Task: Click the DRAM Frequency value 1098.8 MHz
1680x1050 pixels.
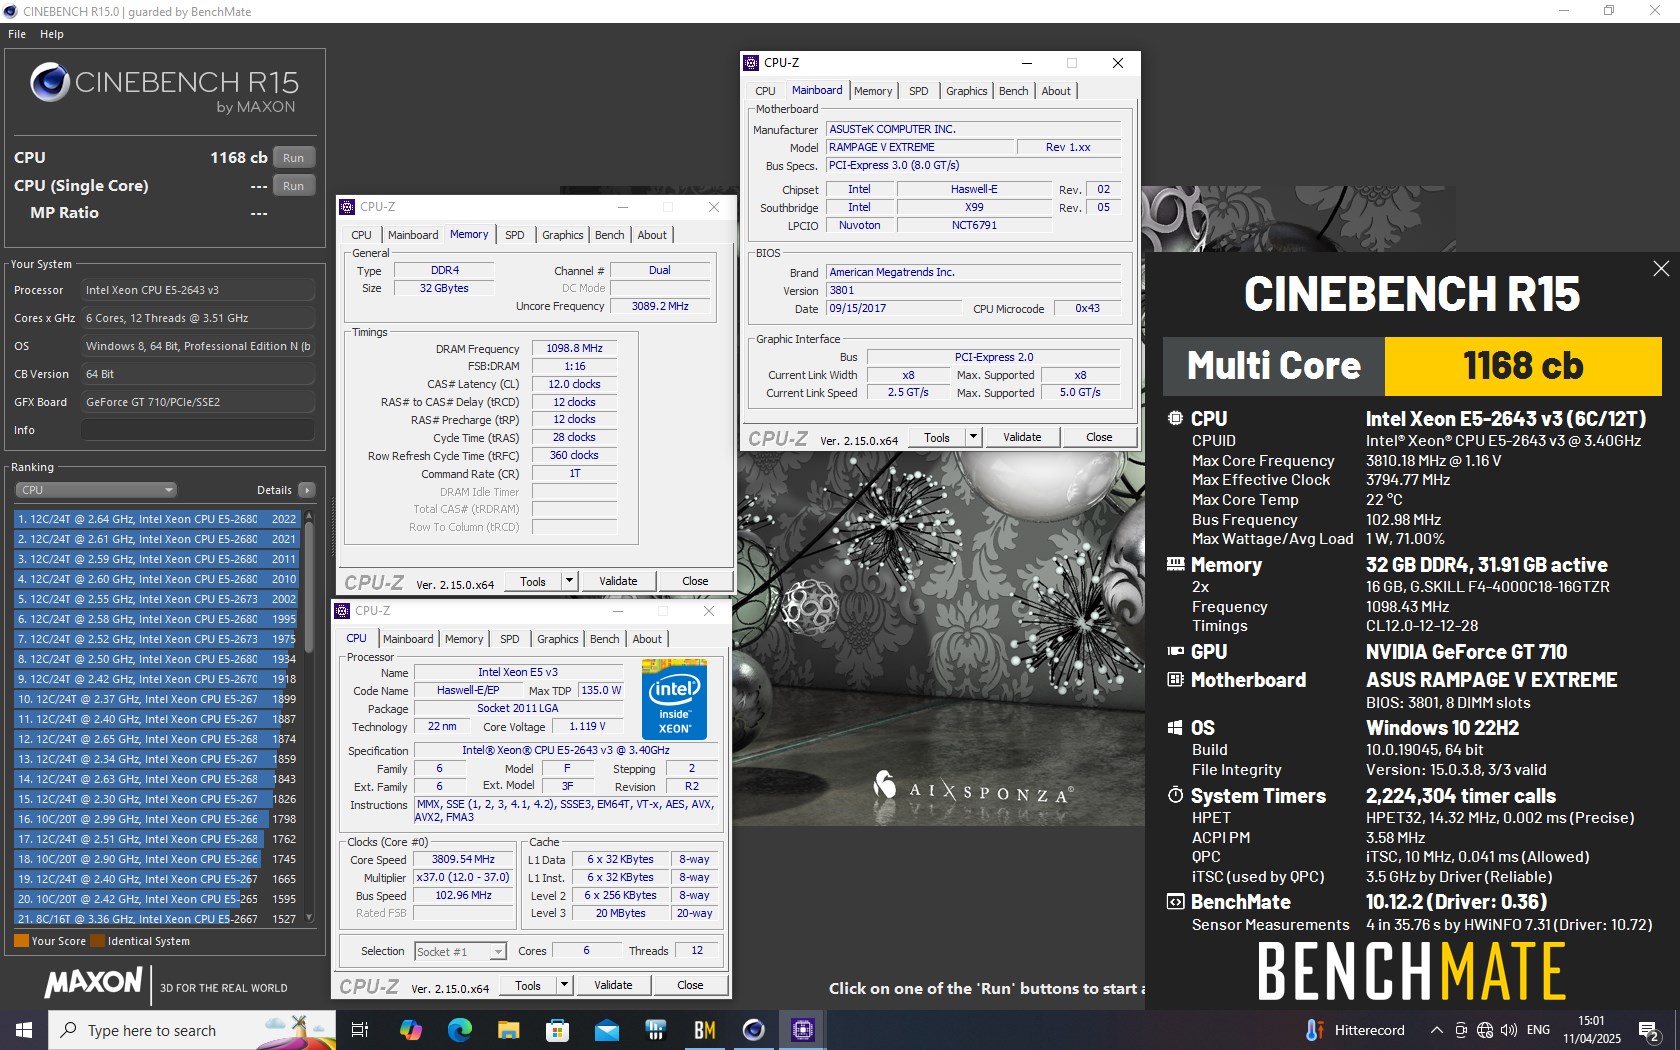Action: tap(574, 348)
